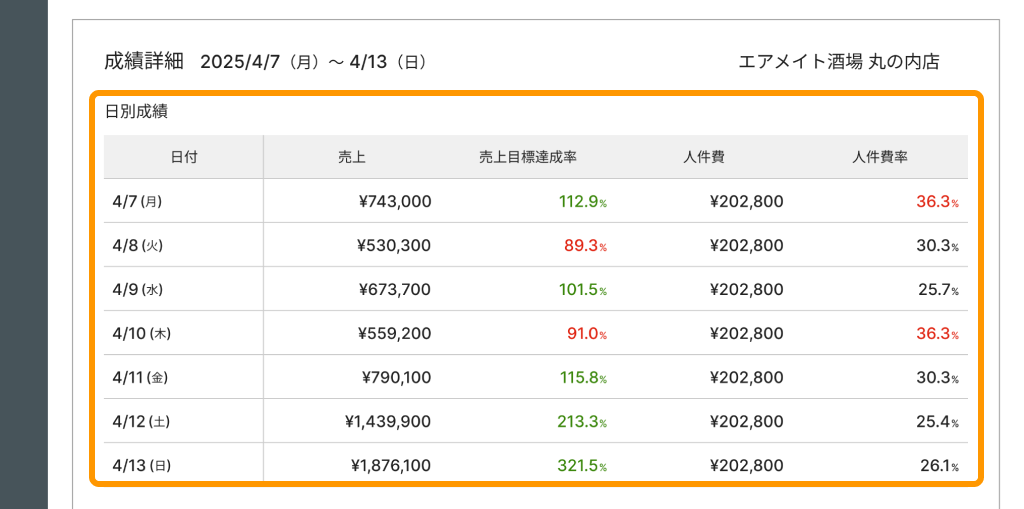The width and height of the screenshot is (1024, 509).
Task: Click sales value ¥1,876,100
Action: point(391,466)
